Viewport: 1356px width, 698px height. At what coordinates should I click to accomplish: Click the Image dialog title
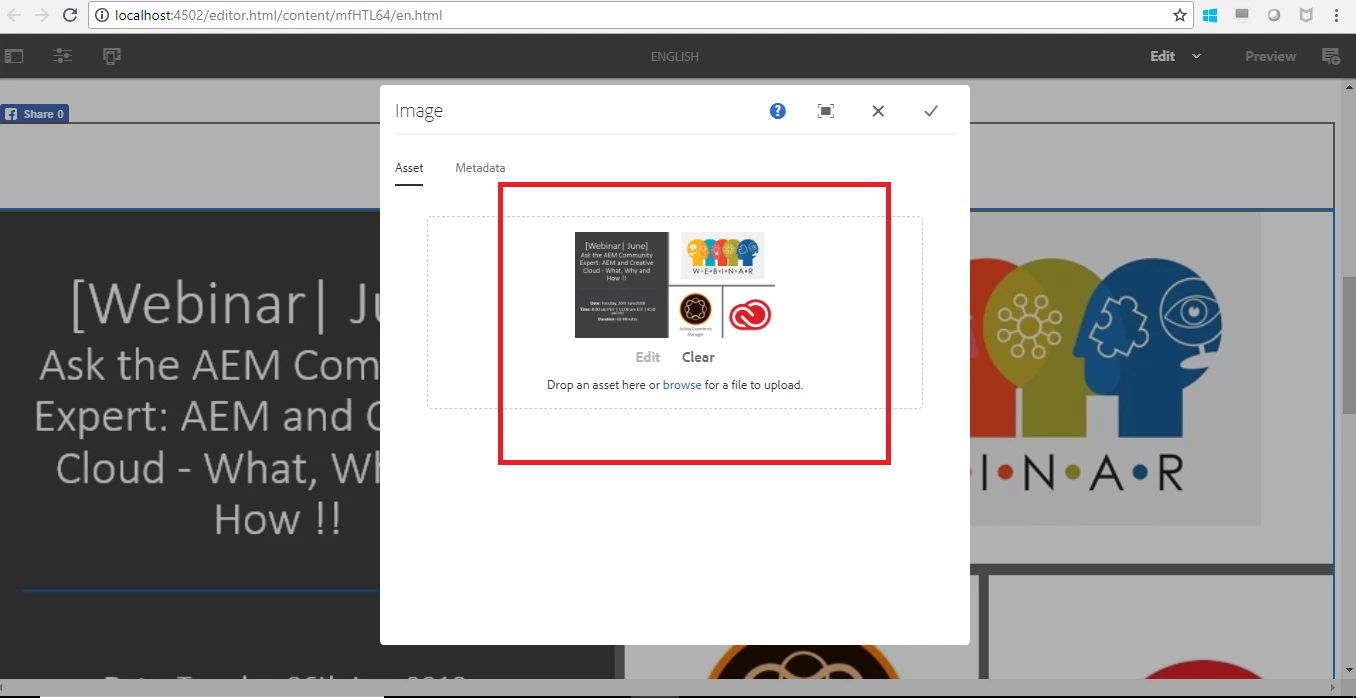click(419, 111)
